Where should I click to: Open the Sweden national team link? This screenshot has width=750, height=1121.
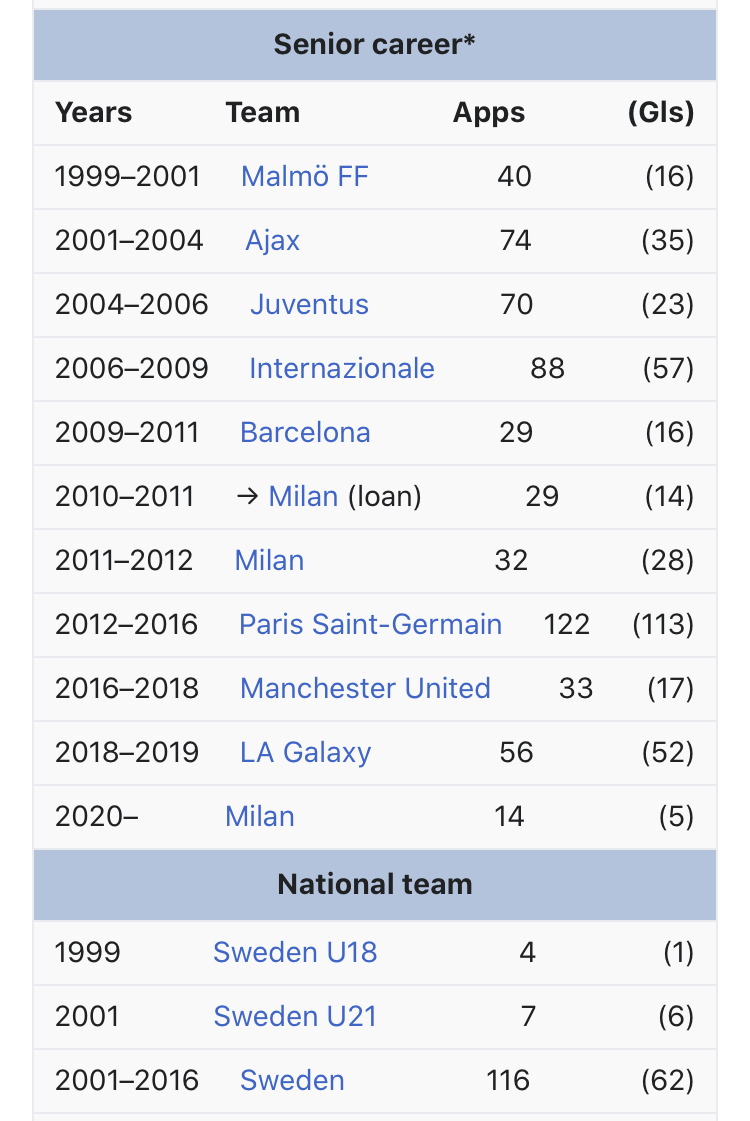[292, 1080]
